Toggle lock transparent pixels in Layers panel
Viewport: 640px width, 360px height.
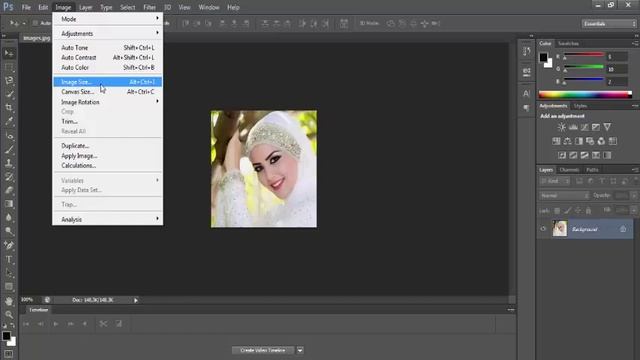tap(557, 211)
